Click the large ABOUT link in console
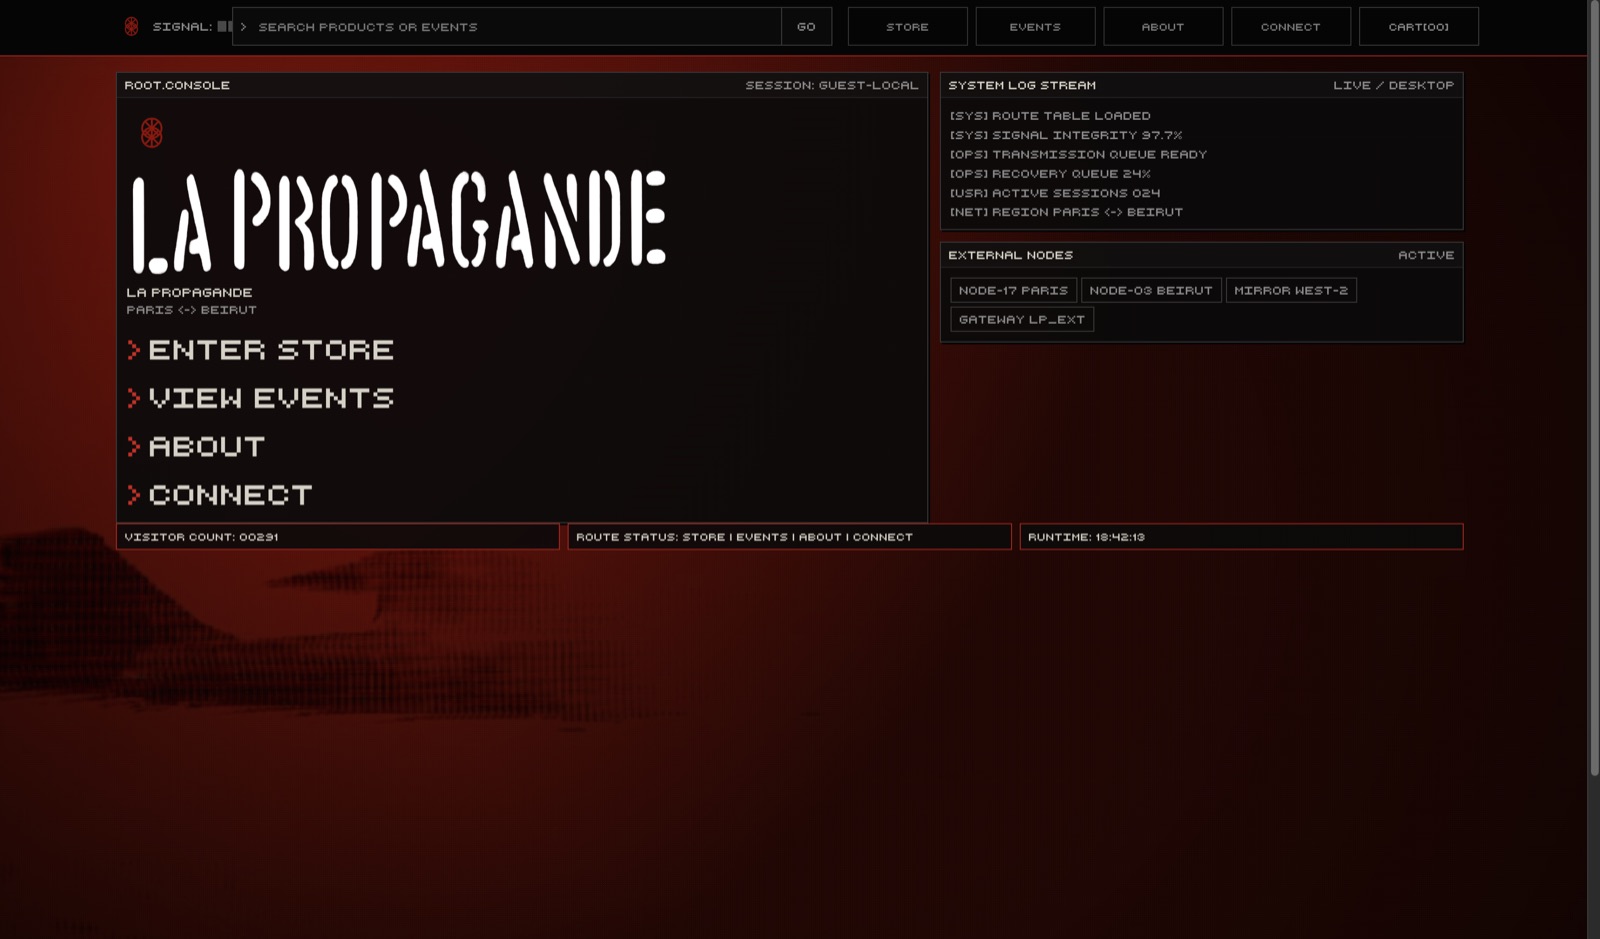The image size is (1600, 939). [207, 446]
